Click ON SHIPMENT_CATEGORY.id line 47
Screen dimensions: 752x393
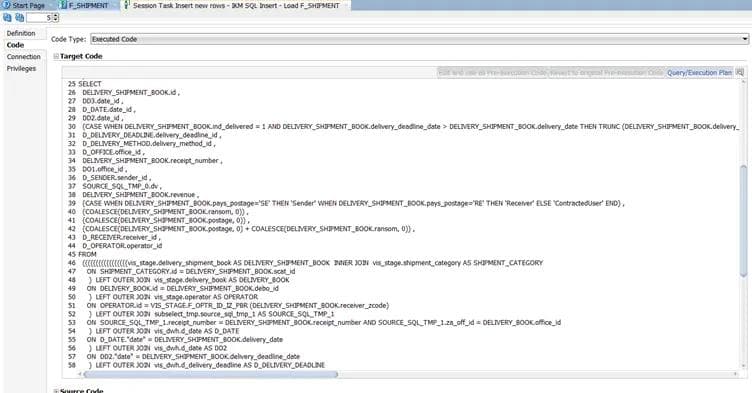[x=191, y=272]
